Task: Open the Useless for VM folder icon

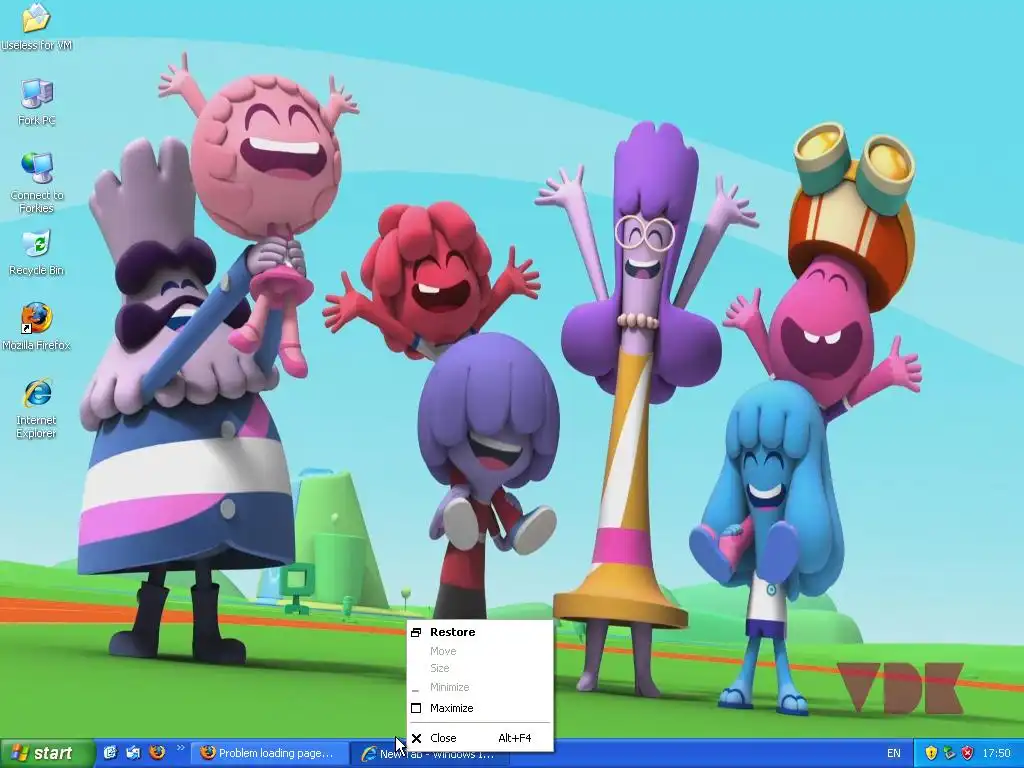Action: pos(36,26)
